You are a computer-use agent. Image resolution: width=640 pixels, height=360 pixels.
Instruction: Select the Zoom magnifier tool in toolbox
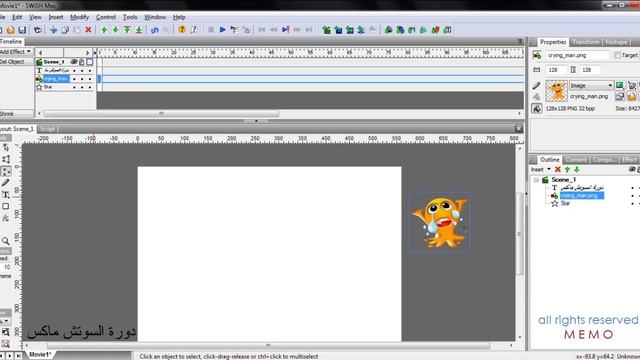pyautogui.click(x=6, y=241)
